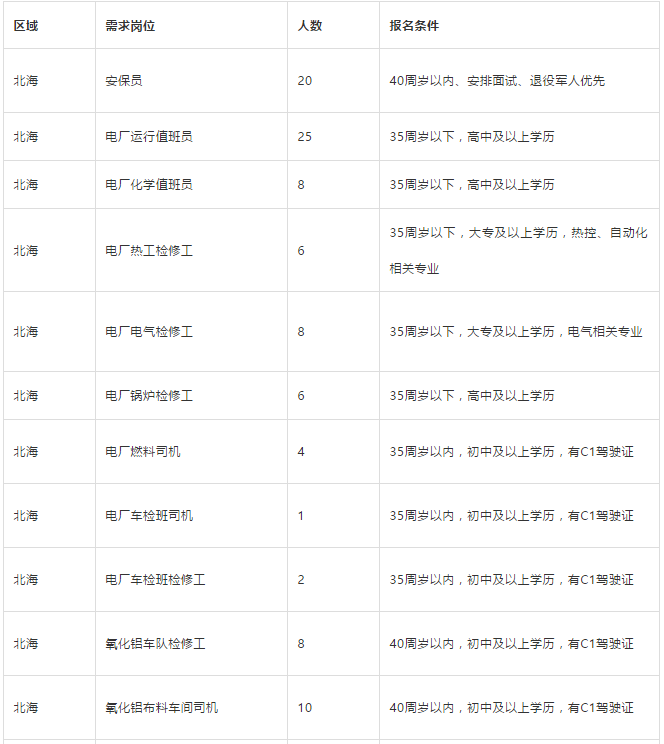Click the 电厂车检班检修工 cell

(x=155, y=580)
